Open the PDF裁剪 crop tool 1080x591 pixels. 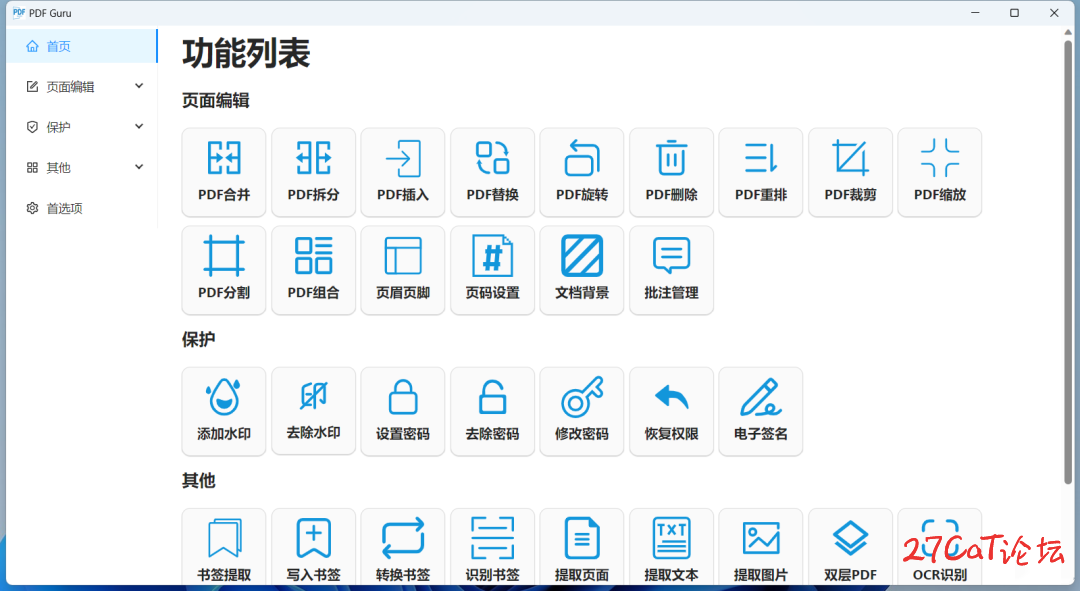point(851,172)
